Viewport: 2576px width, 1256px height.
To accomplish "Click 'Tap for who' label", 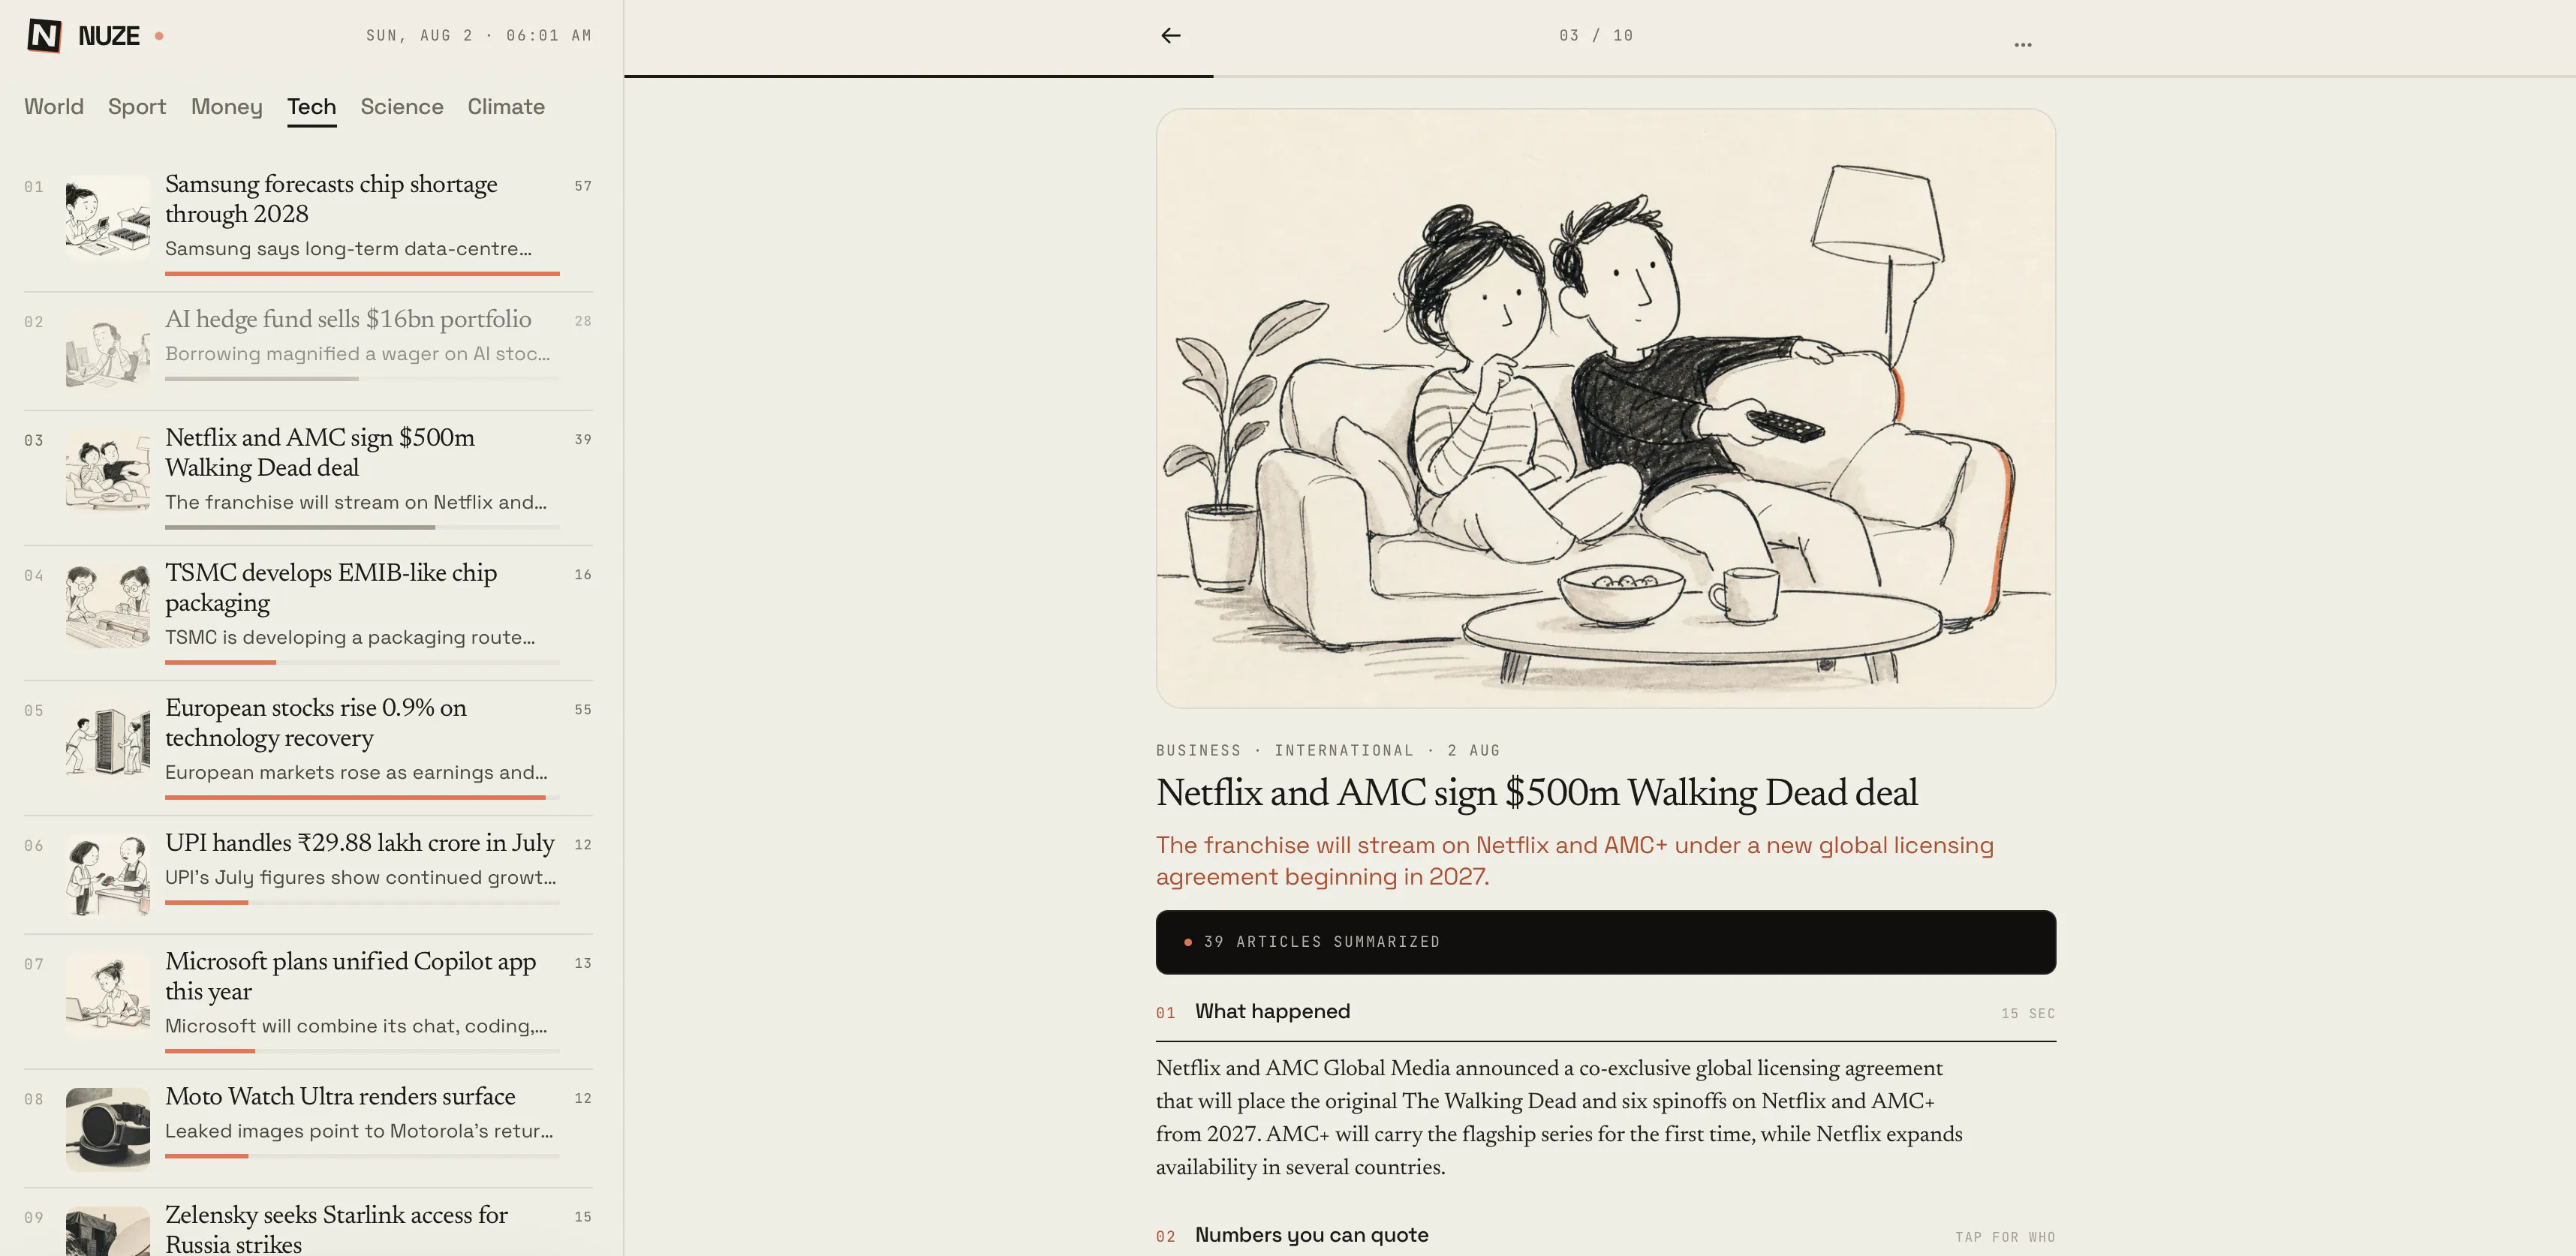I will 2005,1237.
